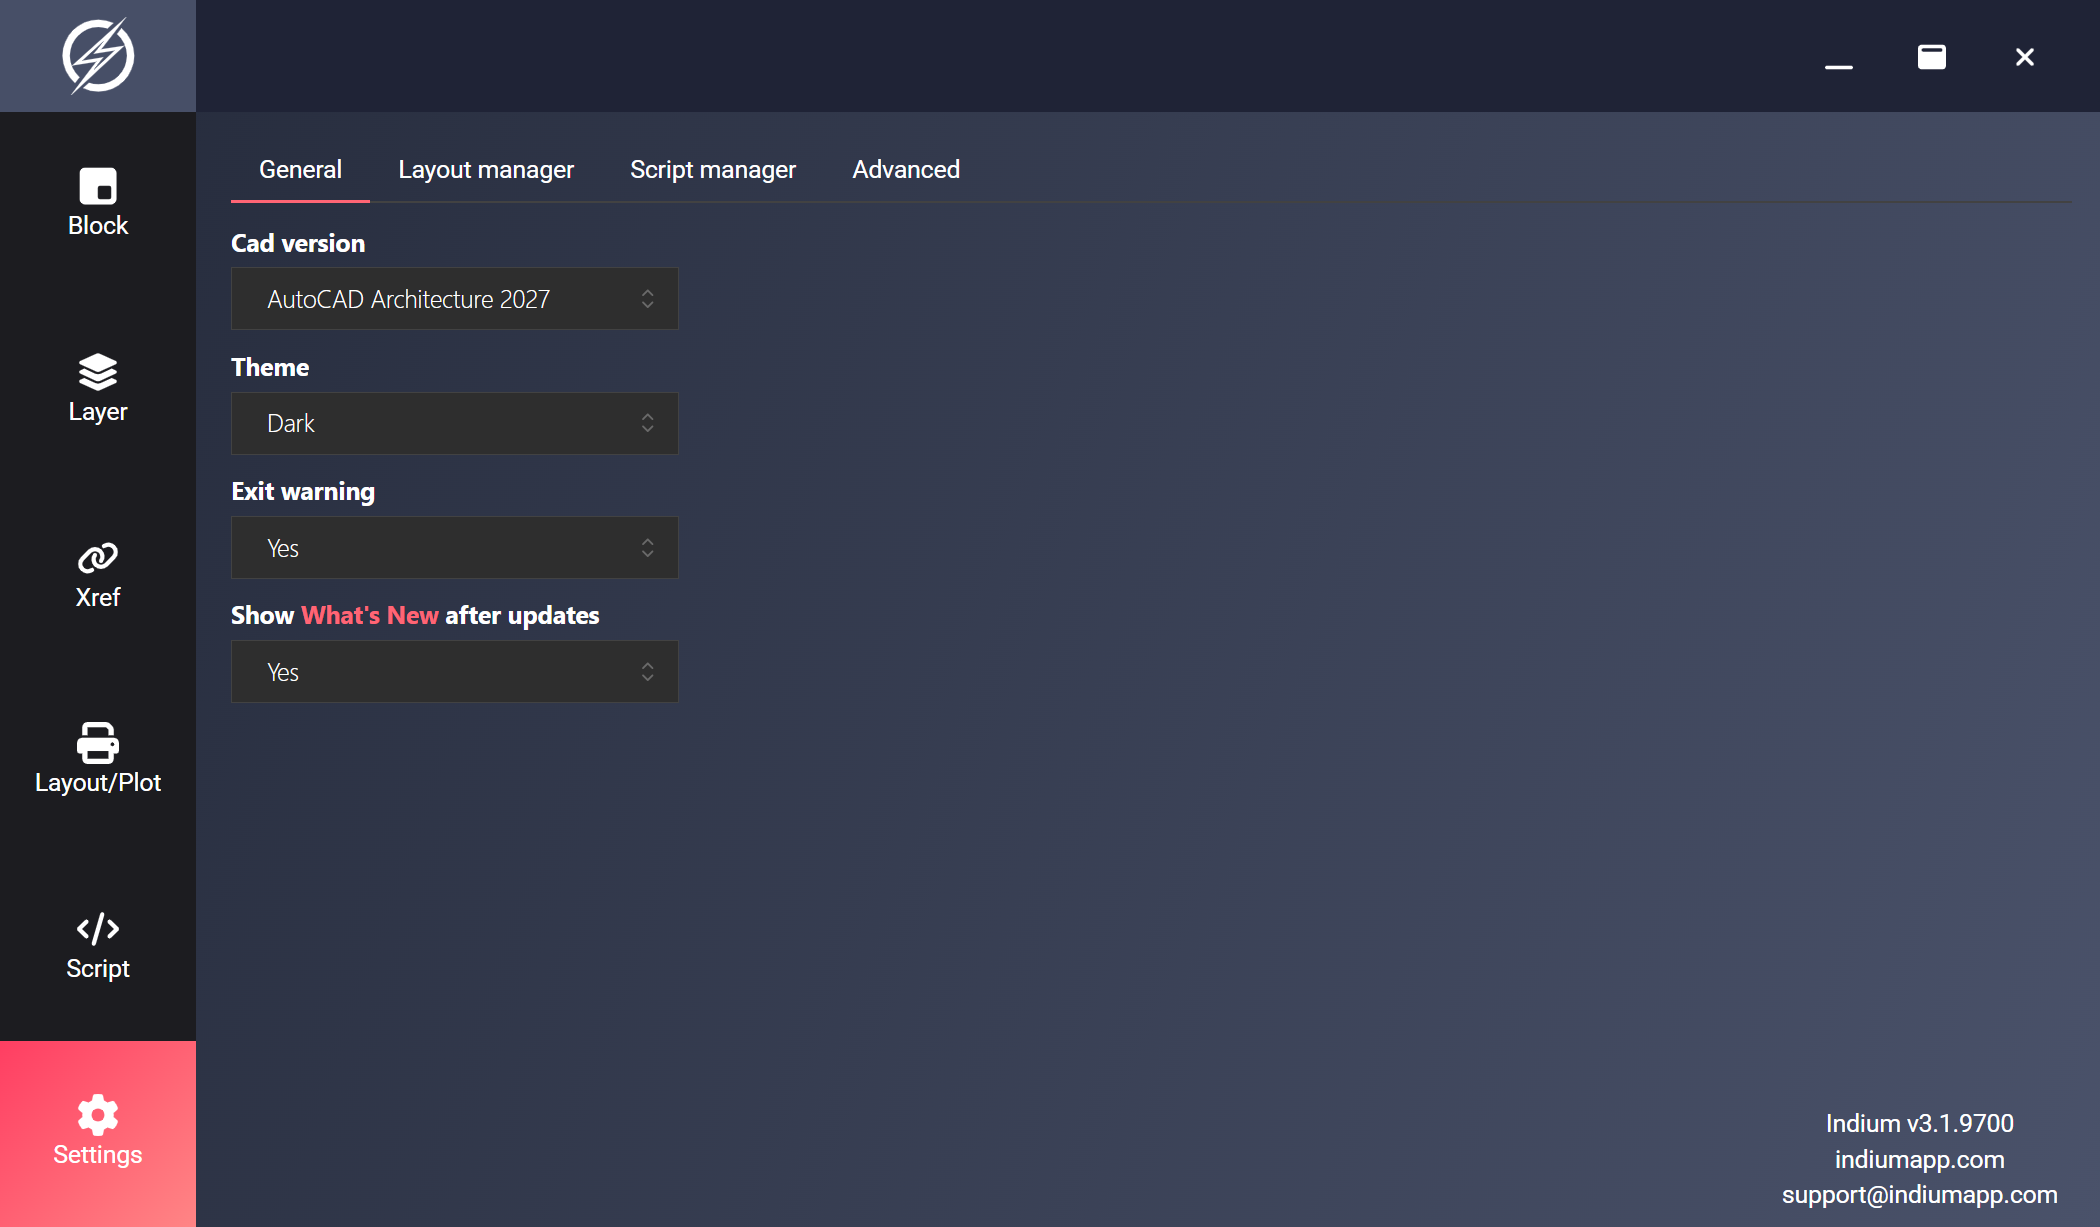Select the Settings gear in sidebar
The image size is (2100, 1227).
point(98,1133)
